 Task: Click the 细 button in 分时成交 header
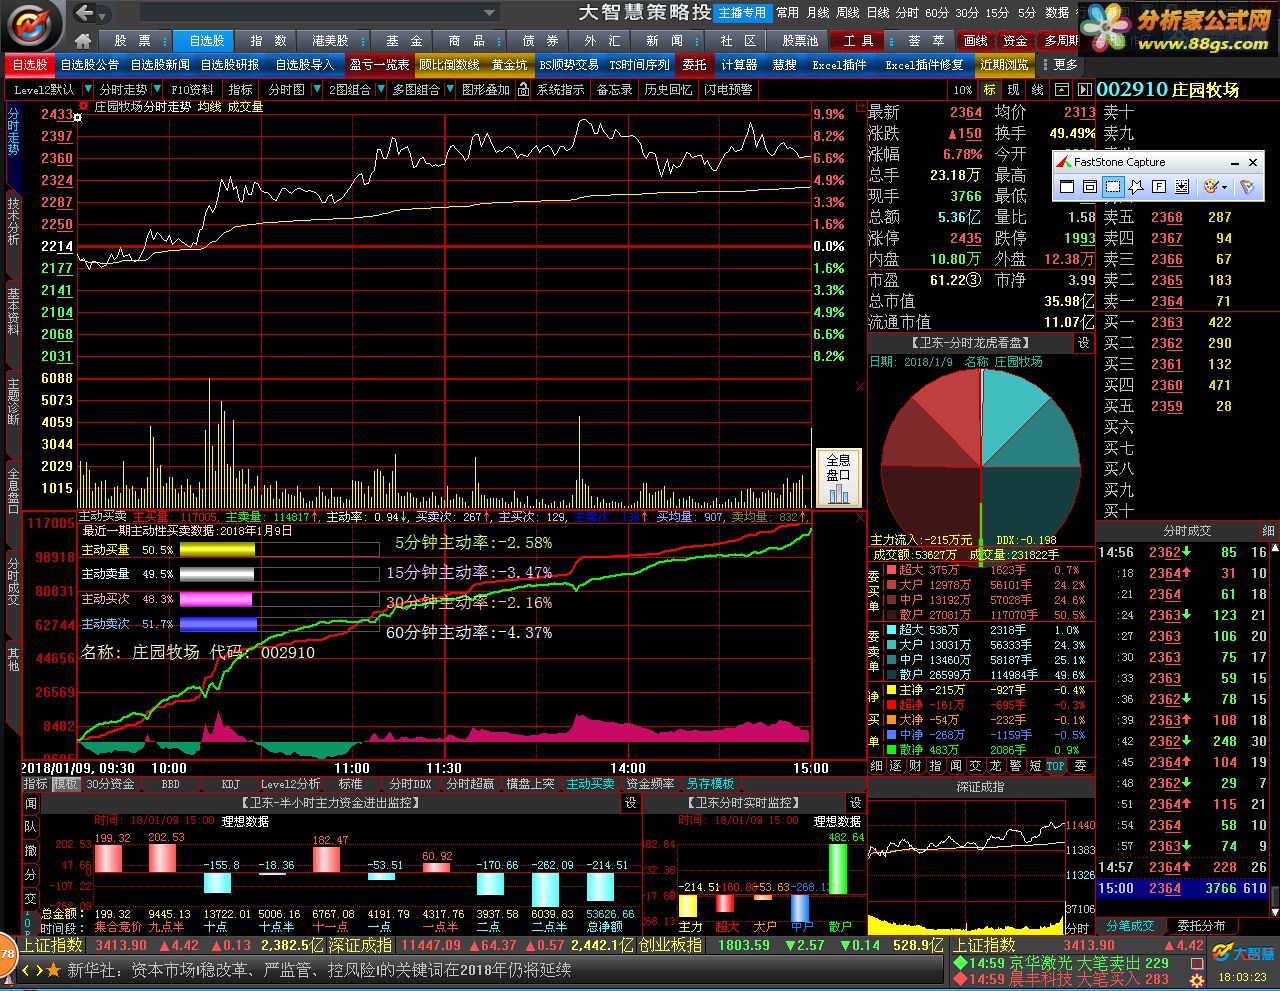click(1269, 531)
